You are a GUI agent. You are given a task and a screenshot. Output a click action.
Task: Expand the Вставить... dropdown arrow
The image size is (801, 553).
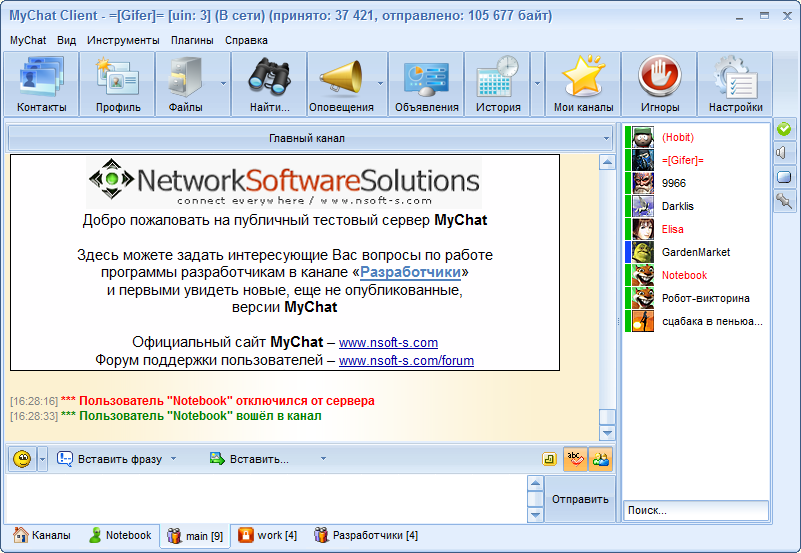pos(323,459)
